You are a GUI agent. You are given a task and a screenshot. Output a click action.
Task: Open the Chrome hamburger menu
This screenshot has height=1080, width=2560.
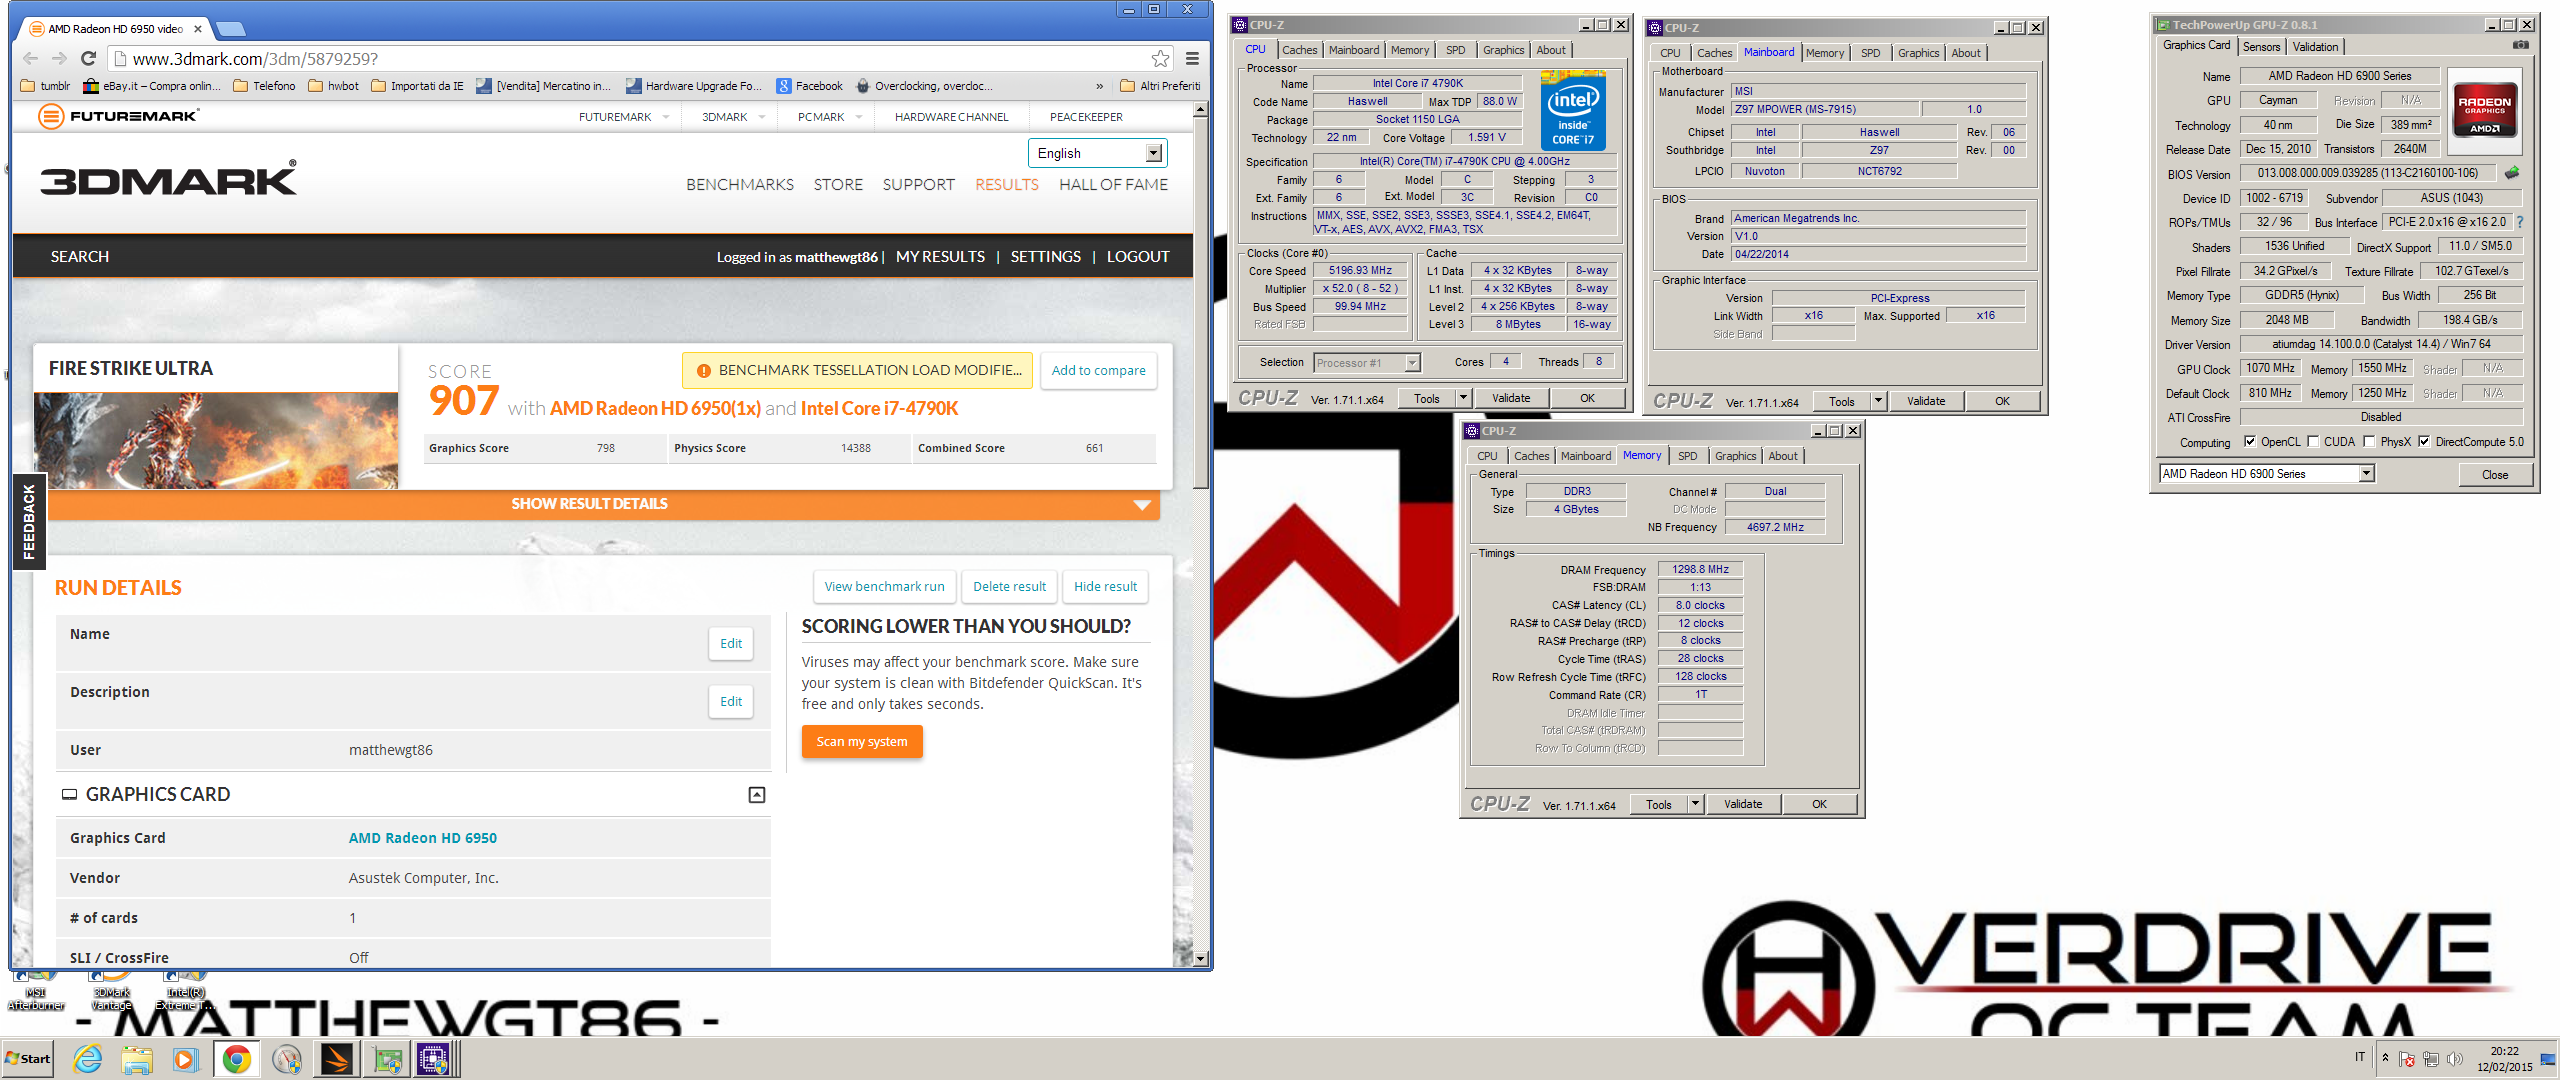1192,59
